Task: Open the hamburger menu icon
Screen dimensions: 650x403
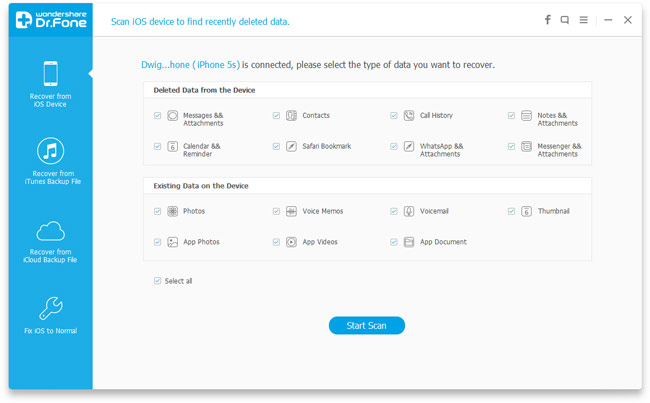Action: (584, 20)
